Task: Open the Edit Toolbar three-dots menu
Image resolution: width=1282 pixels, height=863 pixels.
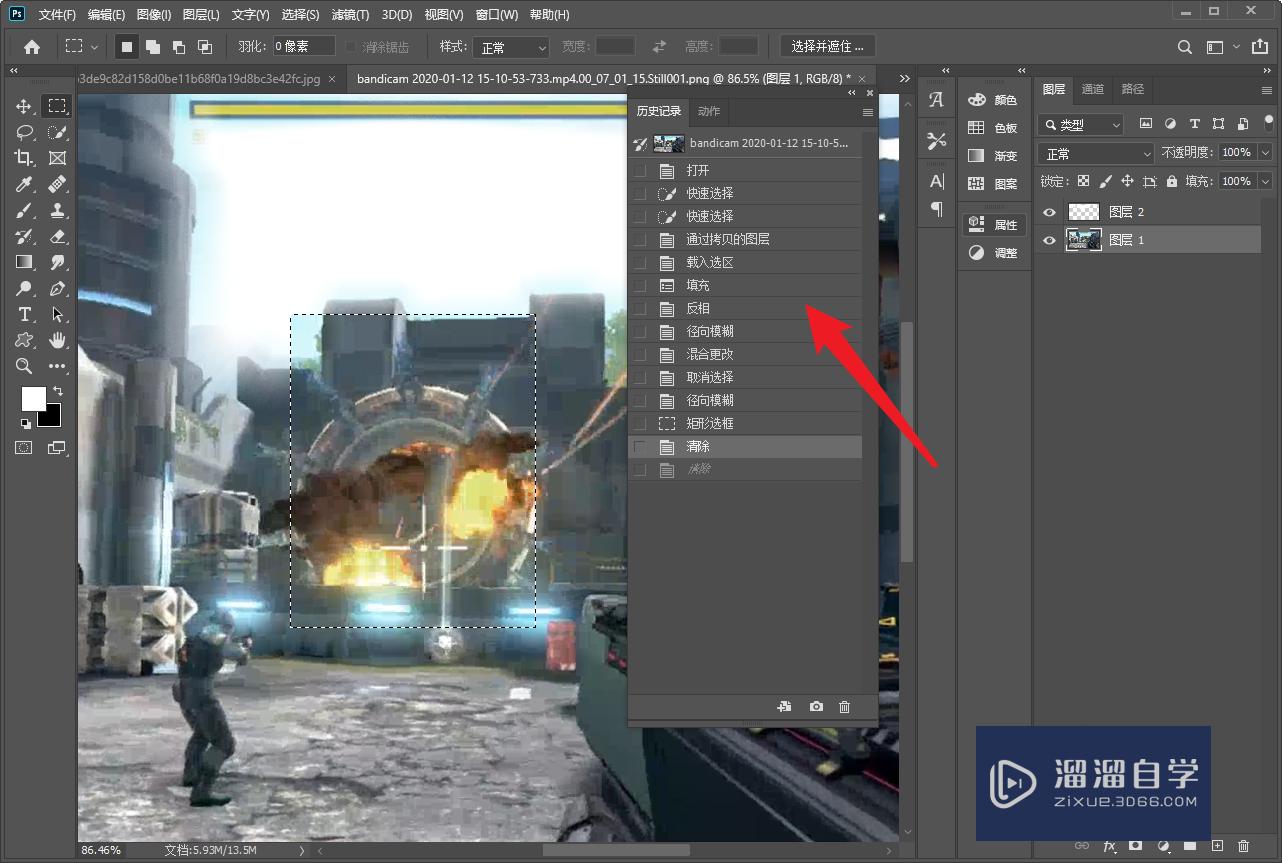Action: pos(58,366)
